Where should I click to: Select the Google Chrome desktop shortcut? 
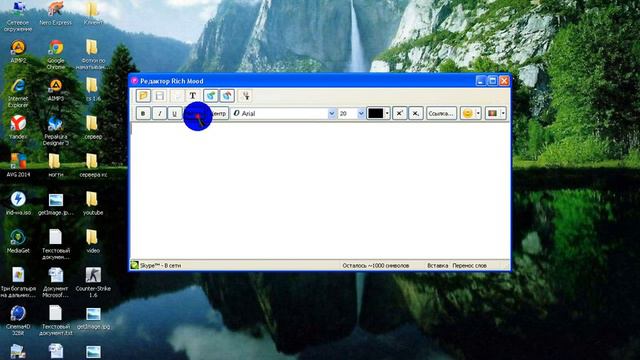point(56,55)
